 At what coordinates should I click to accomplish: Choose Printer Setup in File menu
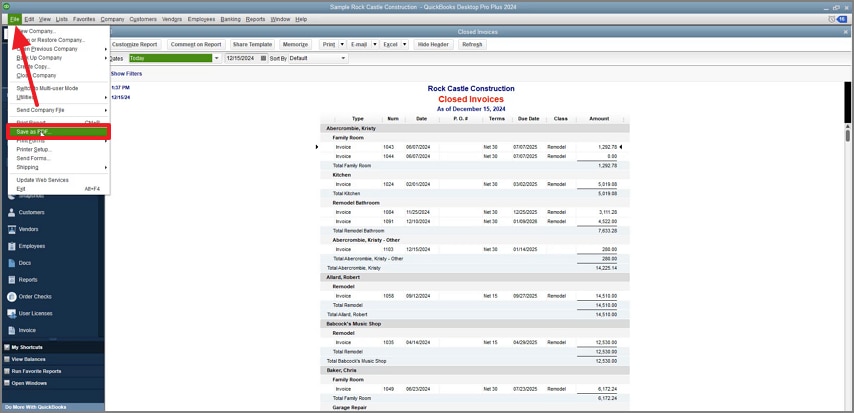click(59, 149)
